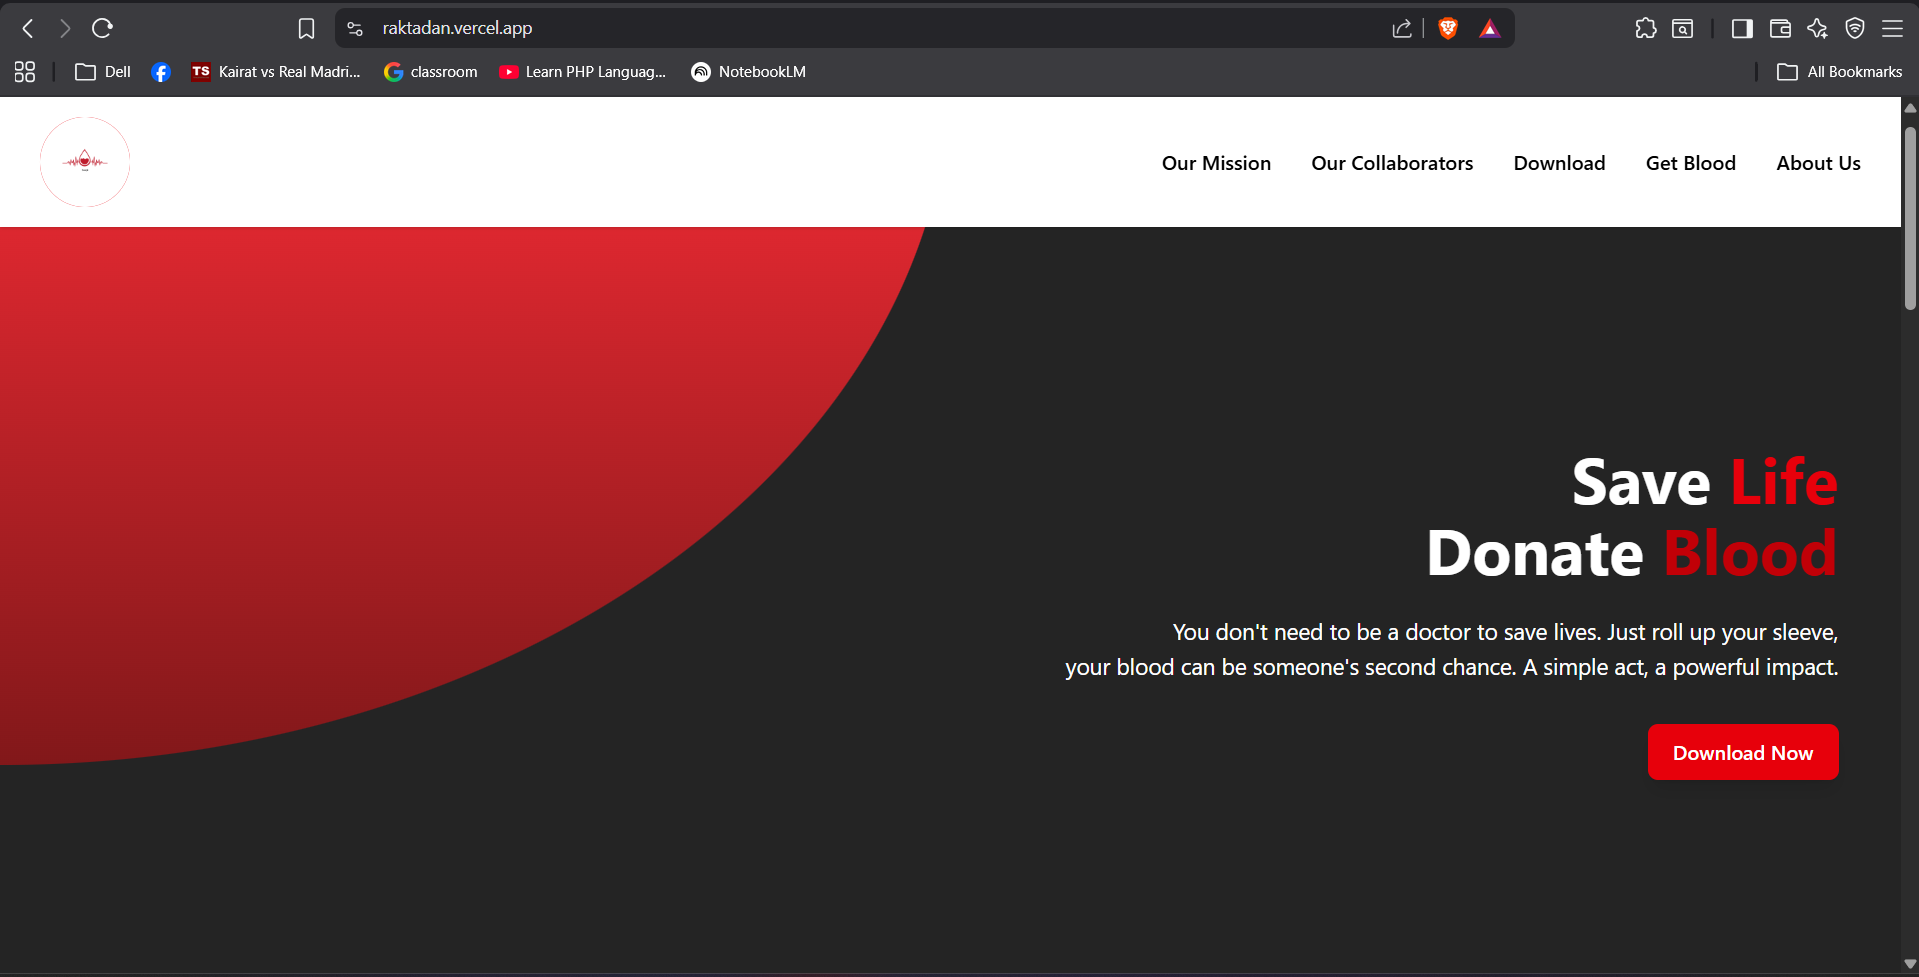The height and width of the screenshot is (977, 1919).
Task: Toggle the browser sidebar panel
Action: click(x=1741, y=28)
